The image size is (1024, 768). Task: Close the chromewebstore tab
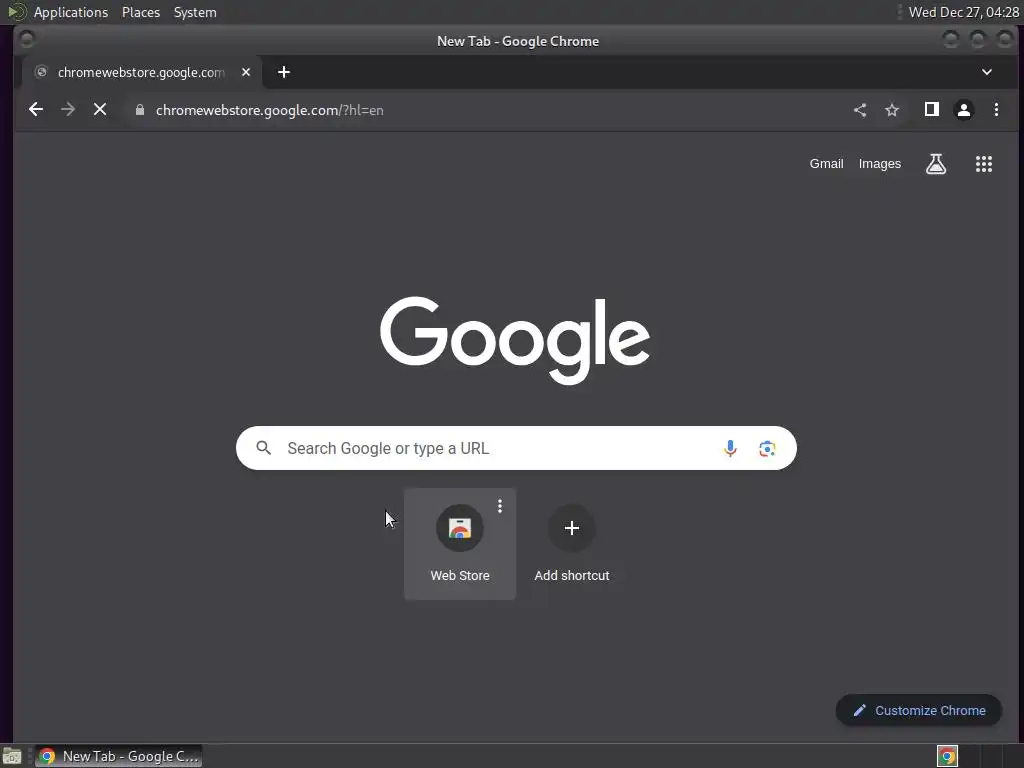tap(246, 72)
